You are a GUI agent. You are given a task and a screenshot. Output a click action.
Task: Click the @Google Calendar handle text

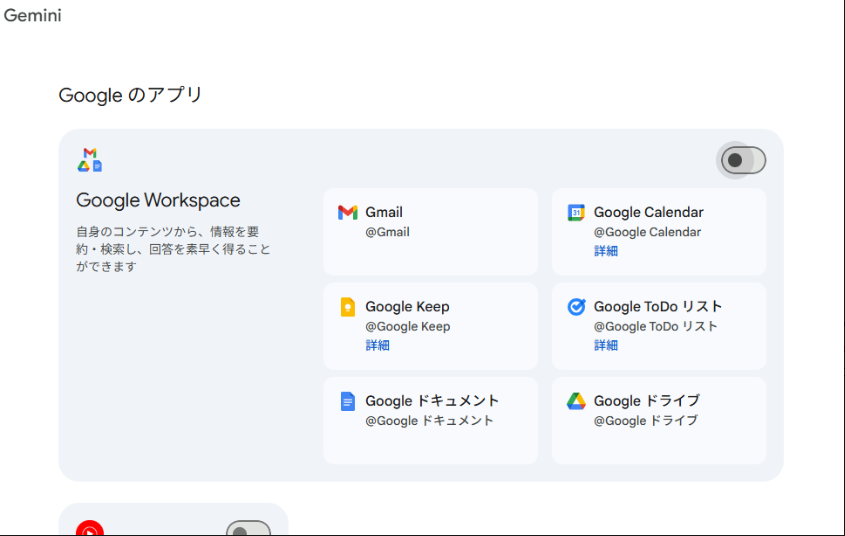tap(647, 232)
